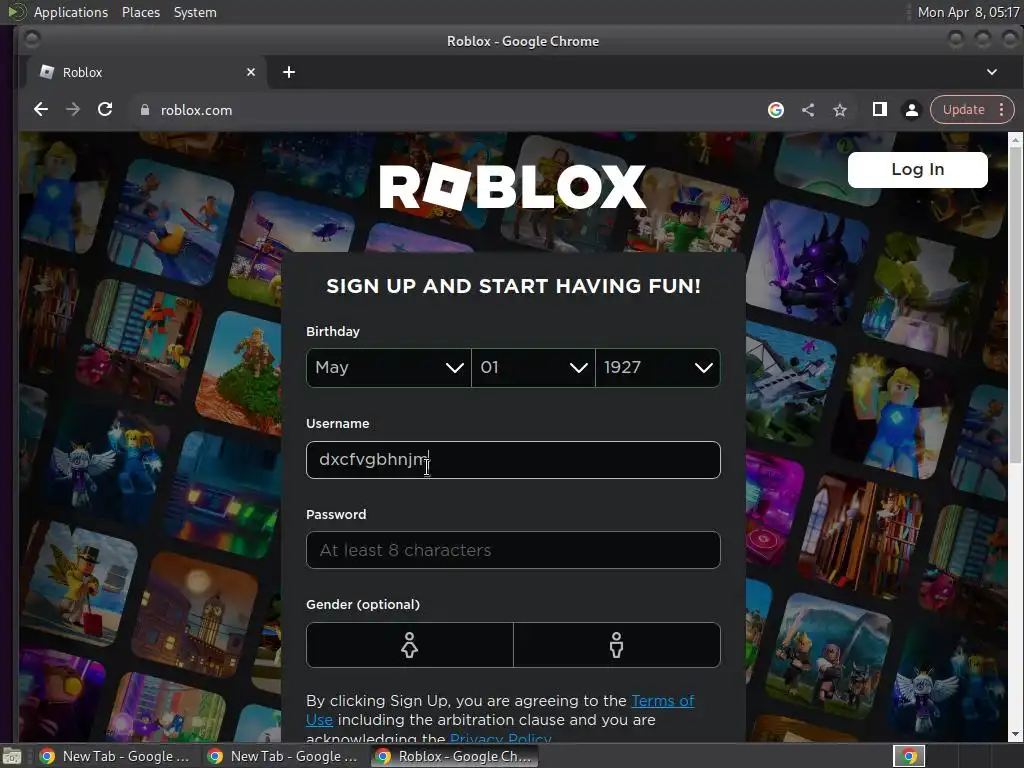
Task: Open the birthday day dropdown showing 01
Action: (x=533, y=368)
